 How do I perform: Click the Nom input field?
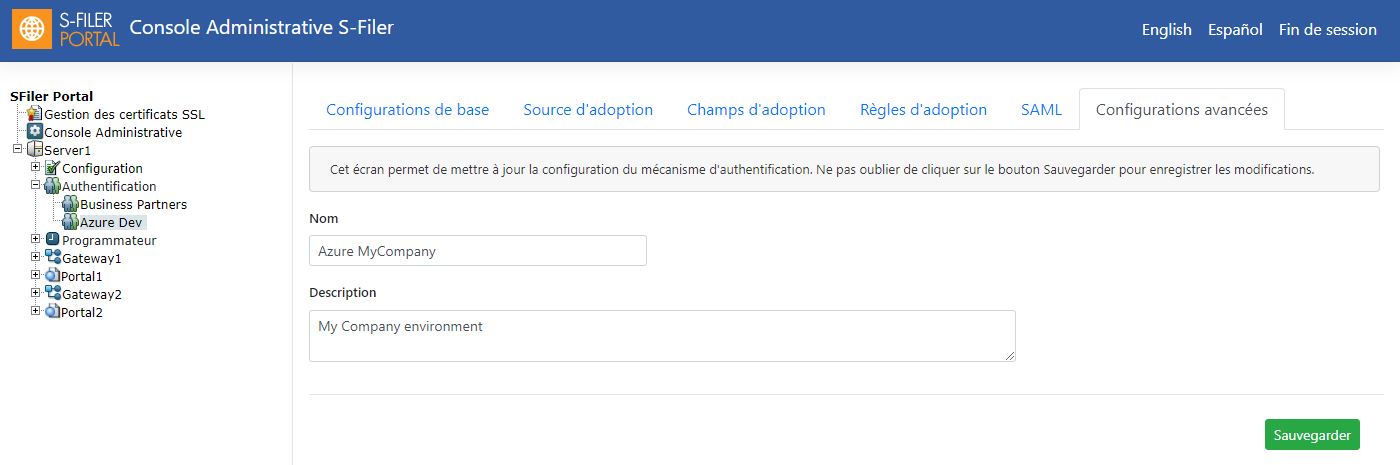[x=478, y=251]
